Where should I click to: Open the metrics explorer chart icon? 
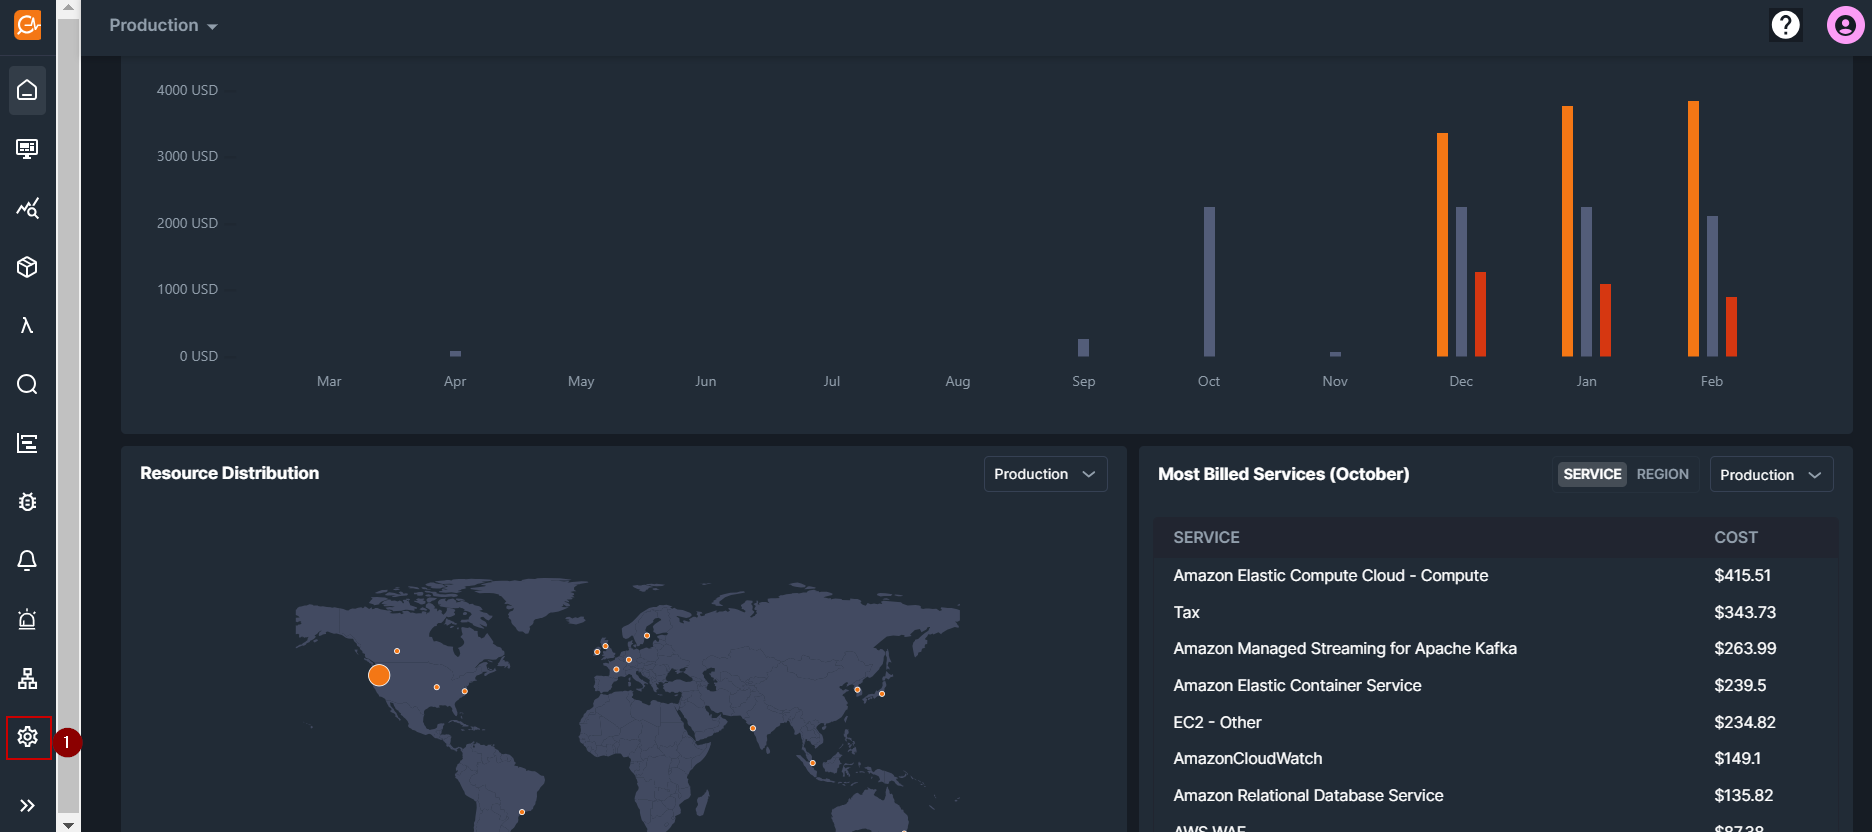tap(27, 208)
